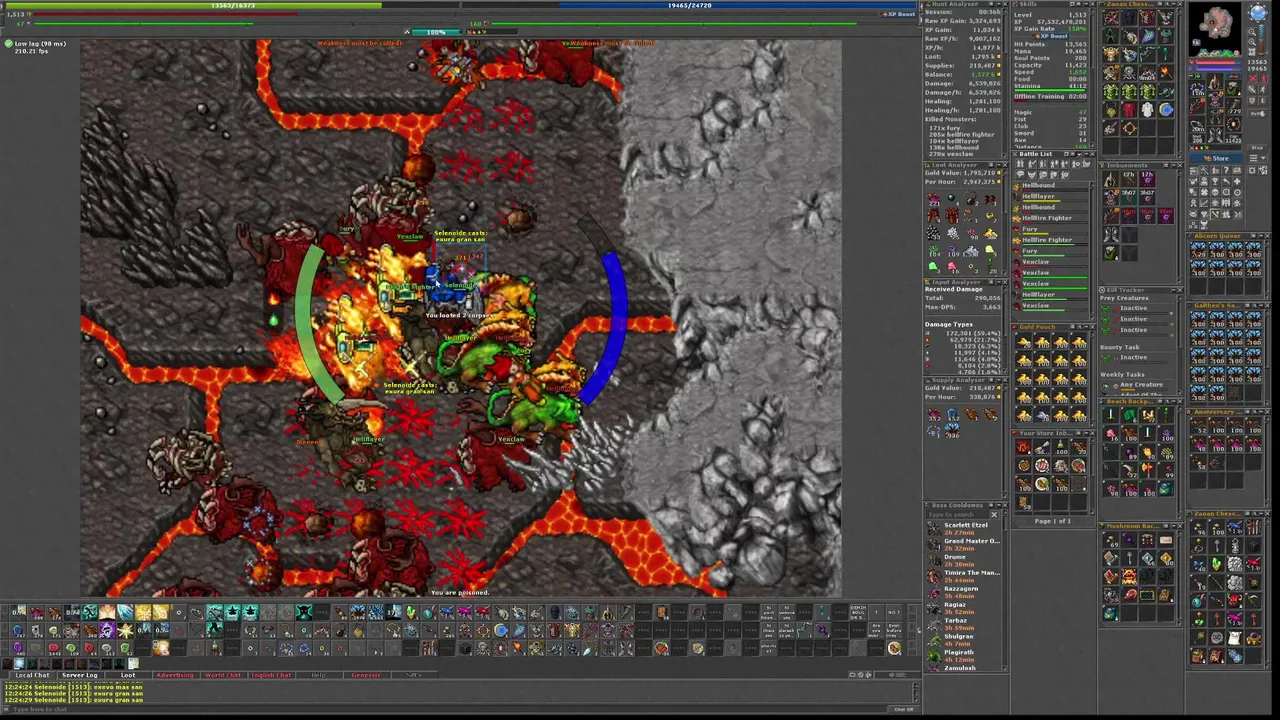Switch to Server Log tab
The width and height of the screenshot is (1280, 720).
pyautogui.click(x=80, y=675)
